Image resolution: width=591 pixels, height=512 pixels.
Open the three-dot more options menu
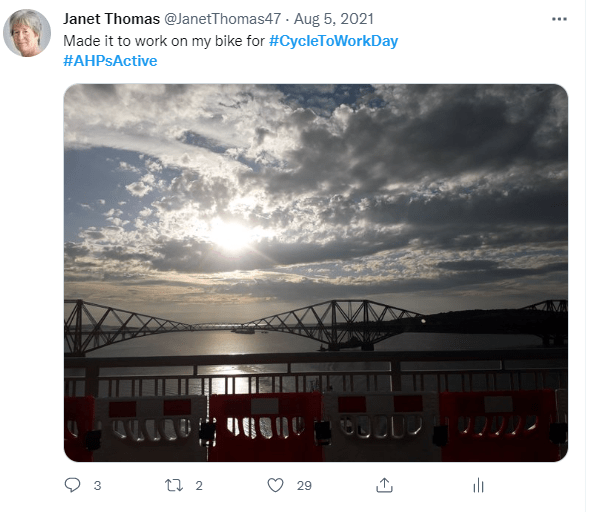pos(559,19)
